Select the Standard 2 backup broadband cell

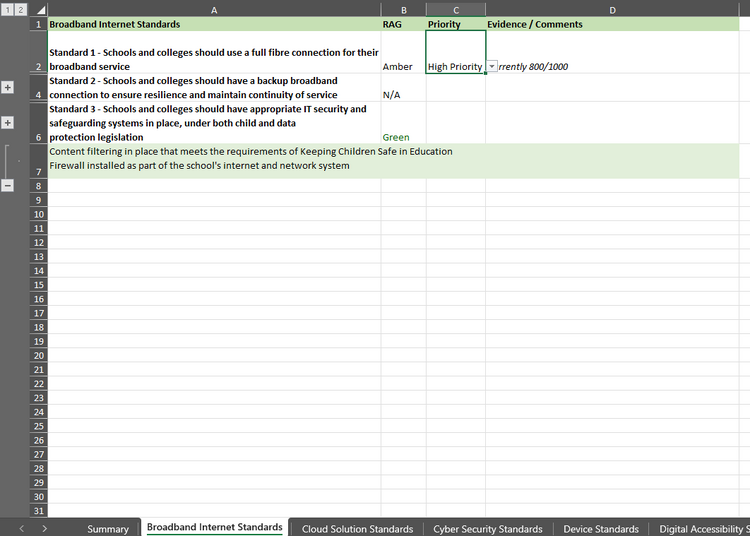(x=214, y=88)
